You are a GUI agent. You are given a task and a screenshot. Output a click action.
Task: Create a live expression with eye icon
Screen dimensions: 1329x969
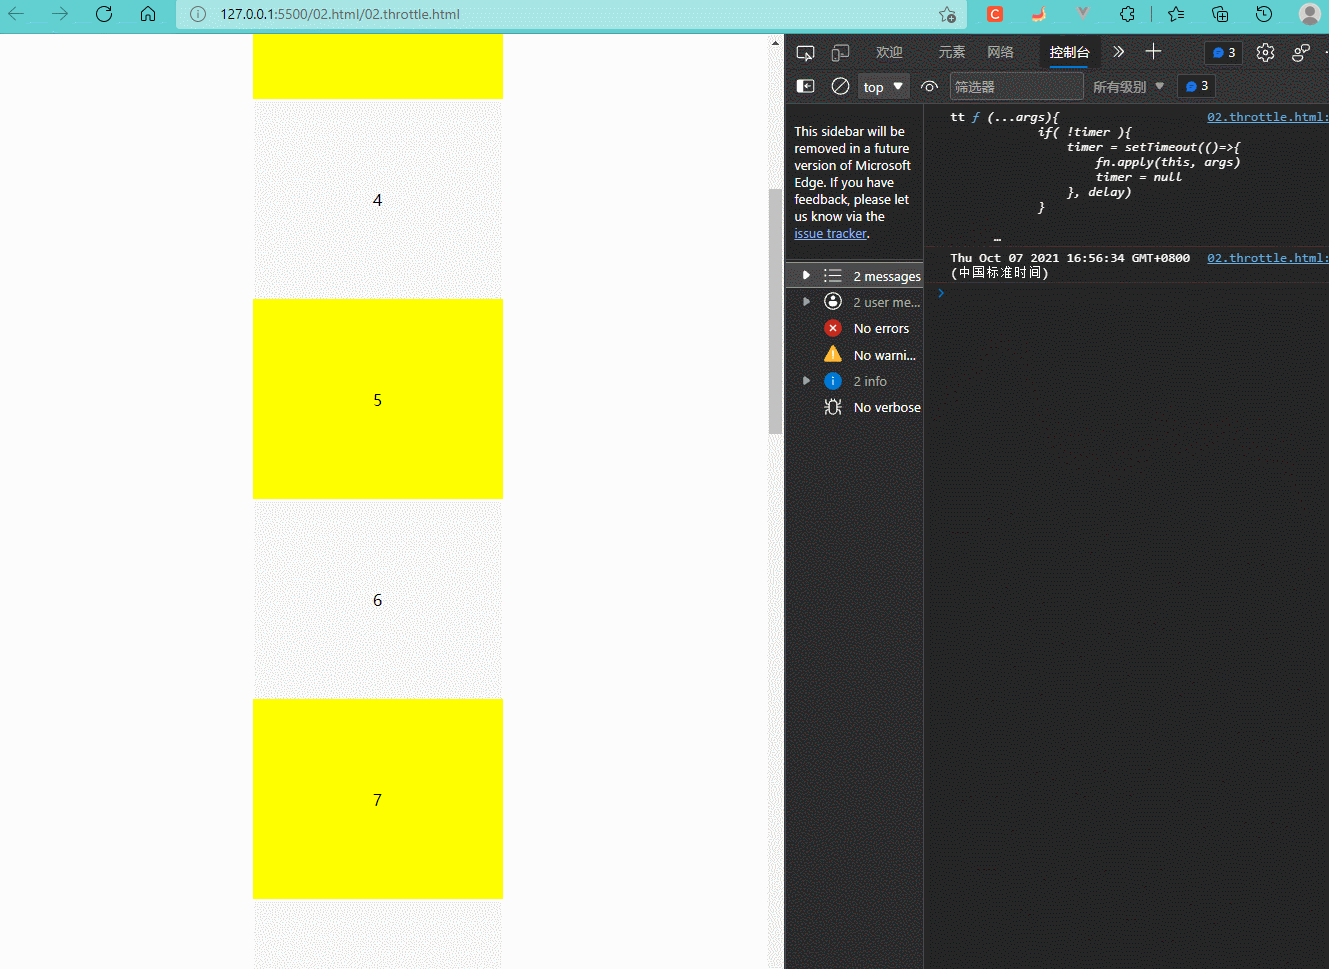pyautogui.click(x=929, y=87)
